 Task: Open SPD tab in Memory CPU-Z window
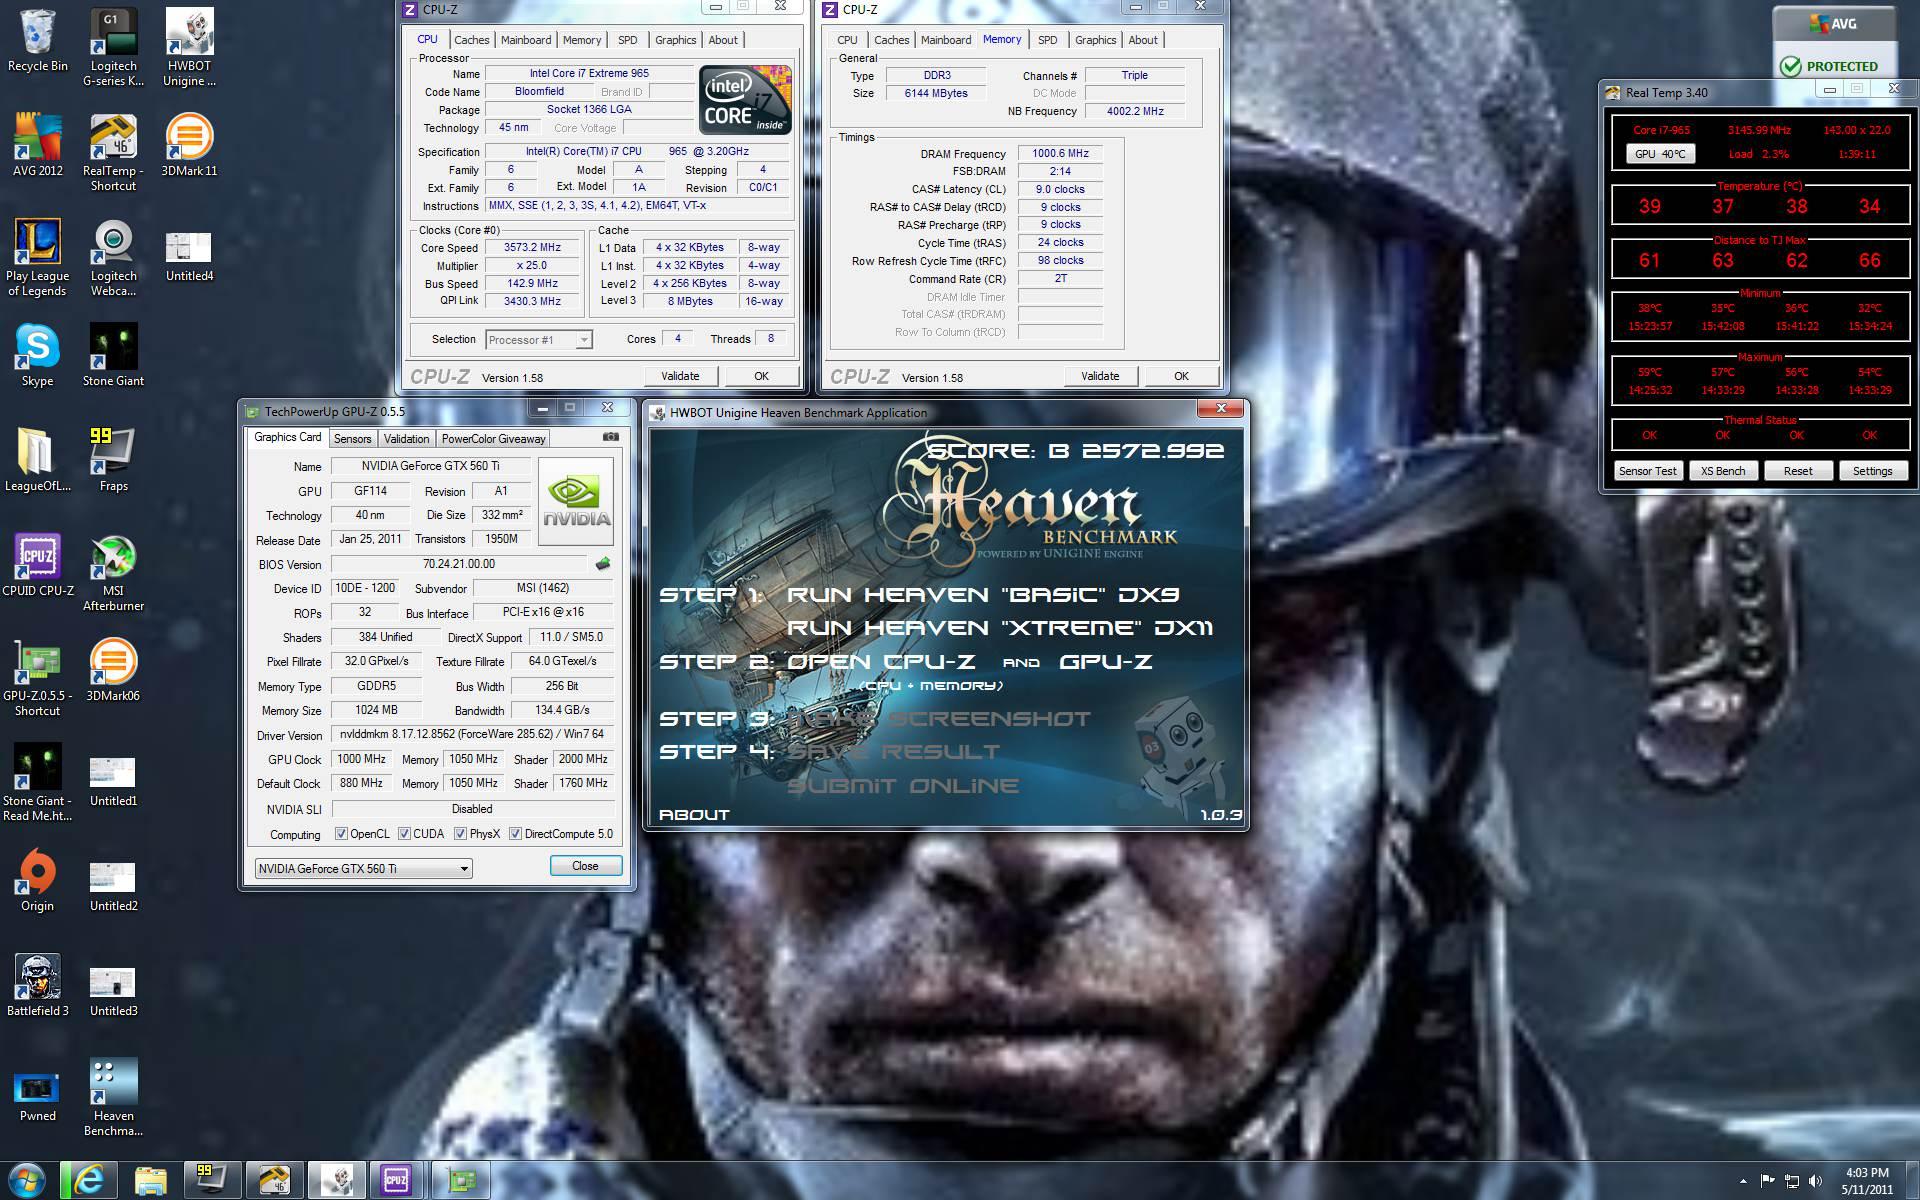[1047, 40]
